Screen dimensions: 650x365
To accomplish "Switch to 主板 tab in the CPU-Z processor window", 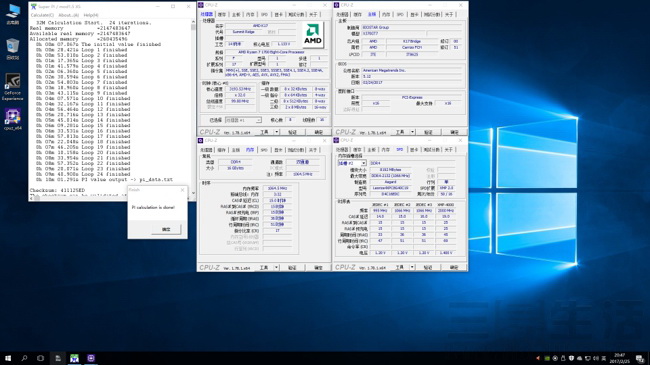I will [x=236, y=15].
